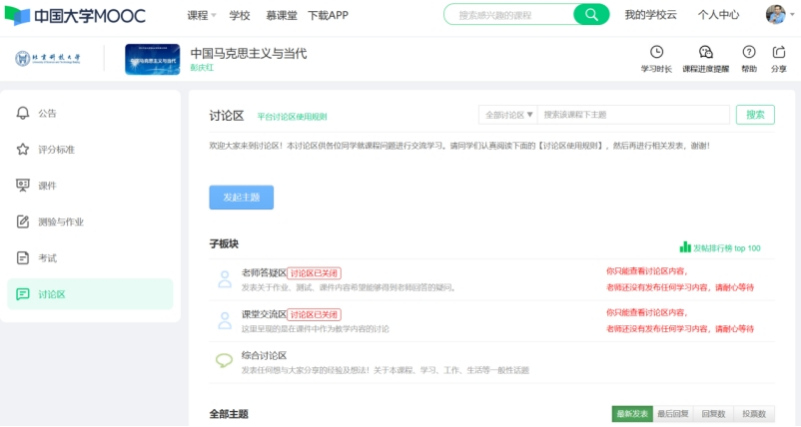
Task: Open the user avatar profile picture
Action: pos(775,15)
